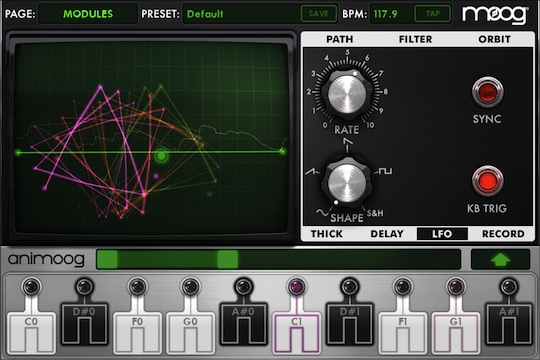Image resolution: width=540 pixels, height=360 pixels.
Task: Toggle the SYNC red button
Action: click(x=487, y=92)
